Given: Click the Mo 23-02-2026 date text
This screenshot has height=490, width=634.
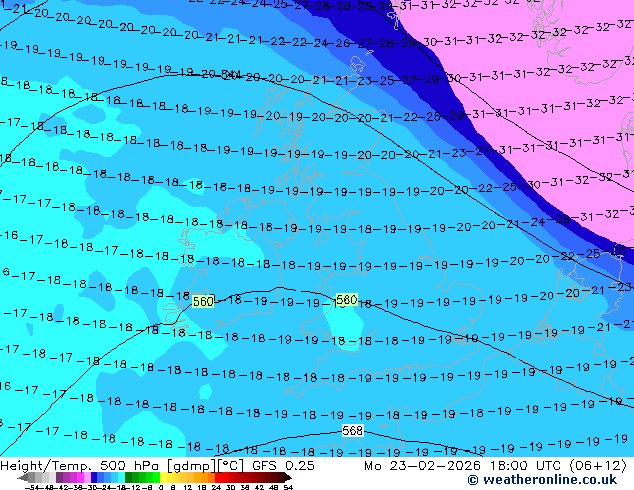Looking at the screenshot, I should coord(423,466).
